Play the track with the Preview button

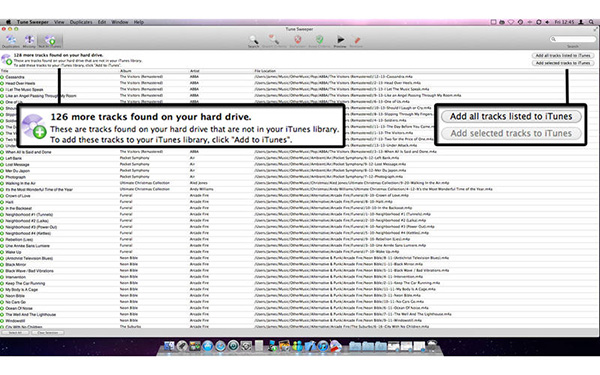tap(340, 41)
